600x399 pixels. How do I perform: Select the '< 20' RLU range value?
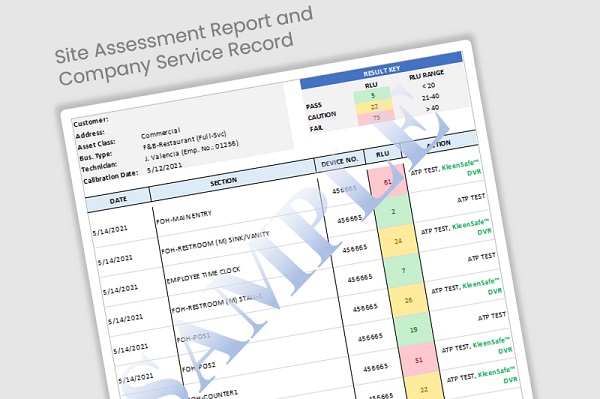click(428, 86)
